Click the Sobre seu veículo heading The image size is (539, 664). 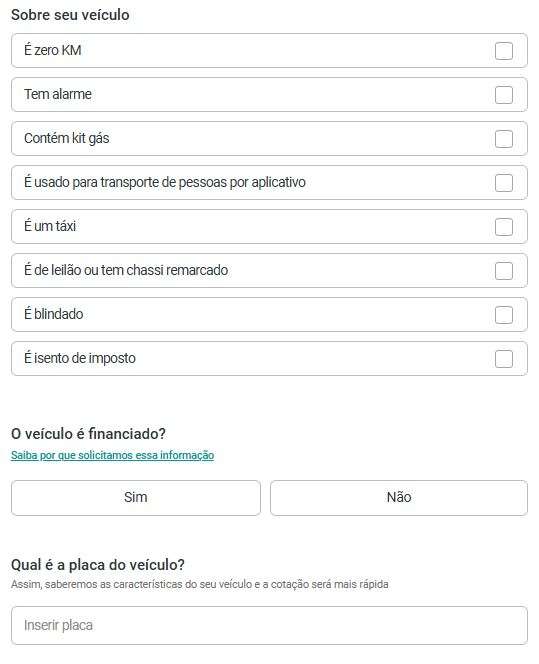[x=70, y=15]
